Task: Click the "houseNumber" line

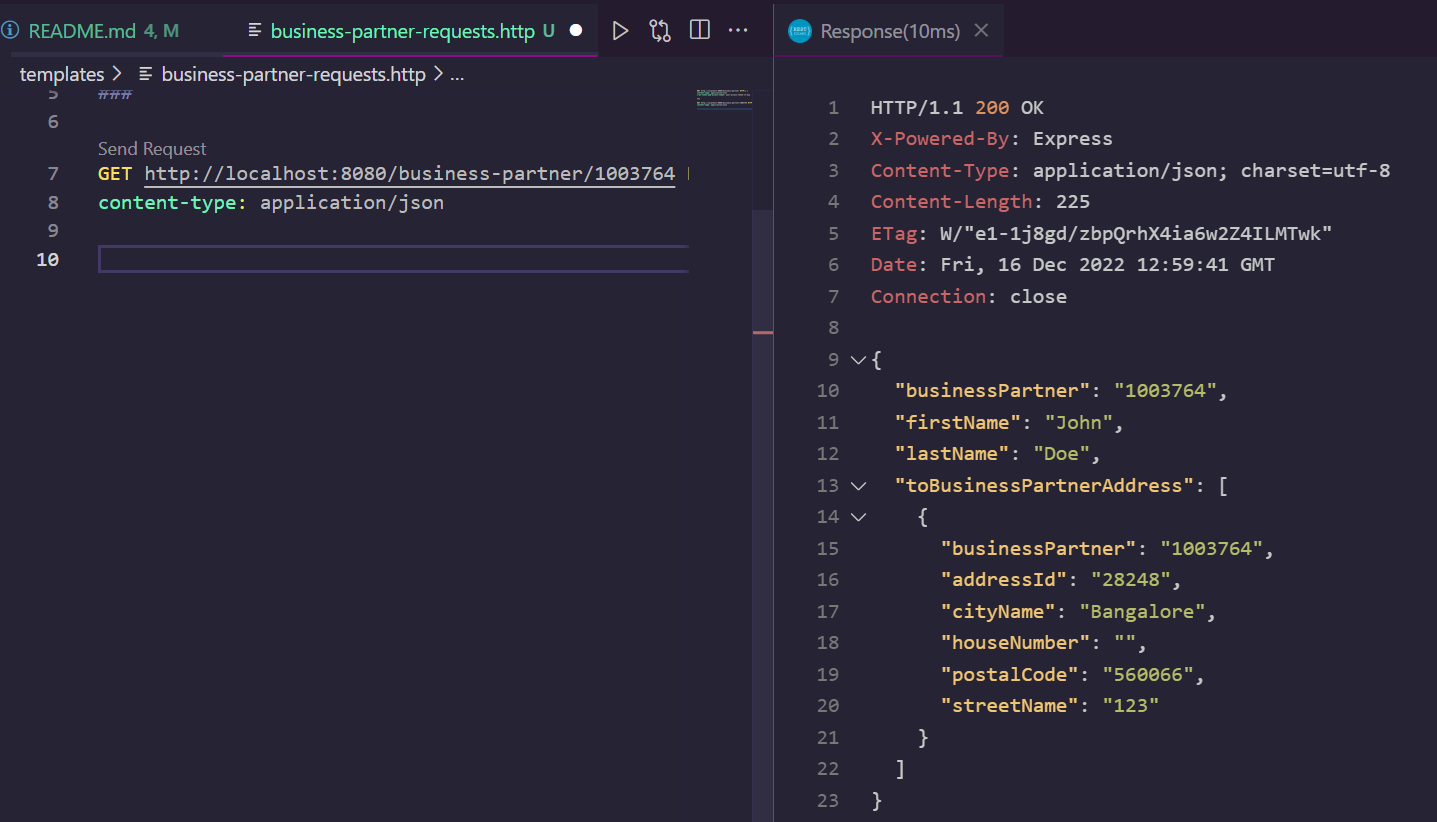Action: coord(1044,643)
